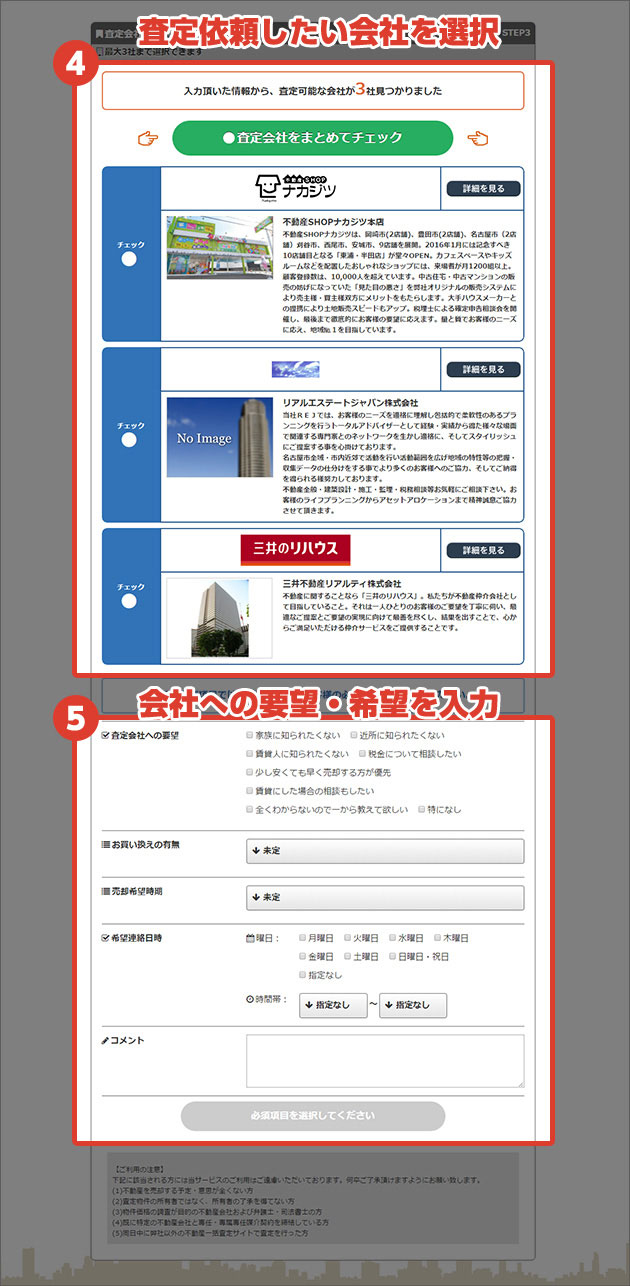Viewport: 630px width, 1286px height.
Task: Open 詳細を見る for リアルエステートジャパン
Action: tap(483, 369)
